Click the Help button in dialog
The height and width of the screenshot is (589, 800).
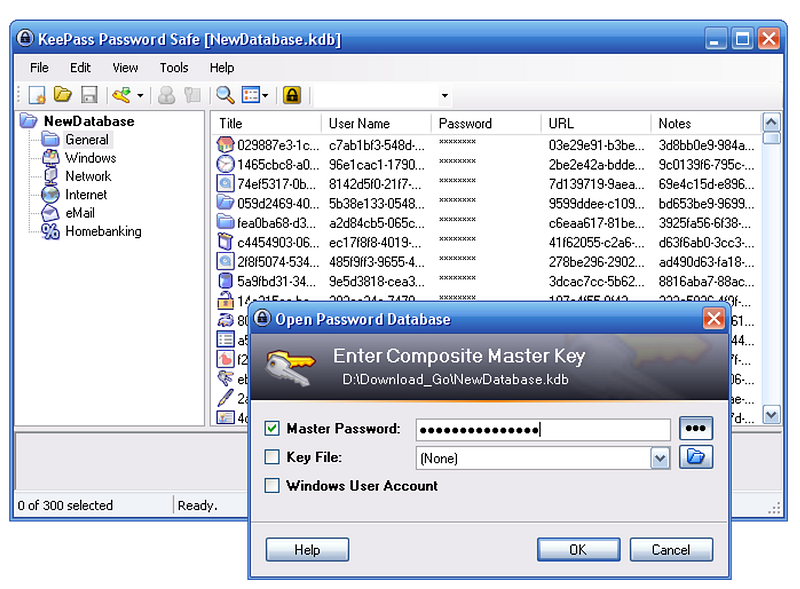coord(307,550)
